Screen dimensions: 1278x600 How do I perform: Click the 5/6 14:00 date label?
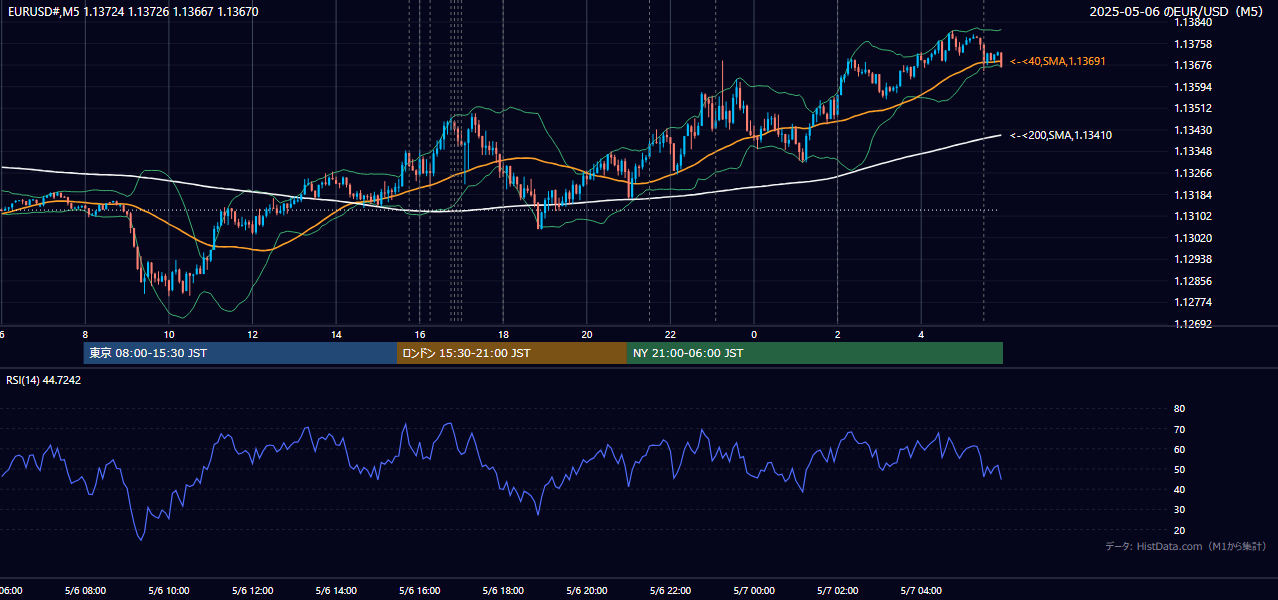(335, 591)
